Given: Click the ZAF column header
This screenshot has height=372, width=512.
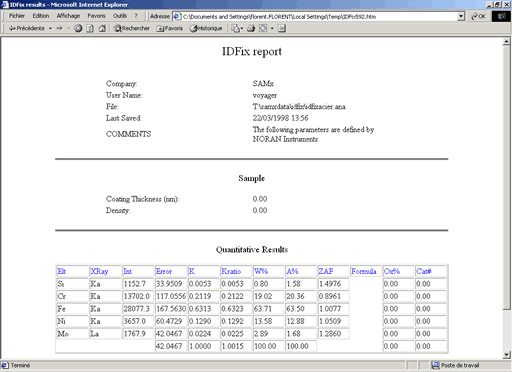Looking at the screenshot, I should [x=326, y=271].
